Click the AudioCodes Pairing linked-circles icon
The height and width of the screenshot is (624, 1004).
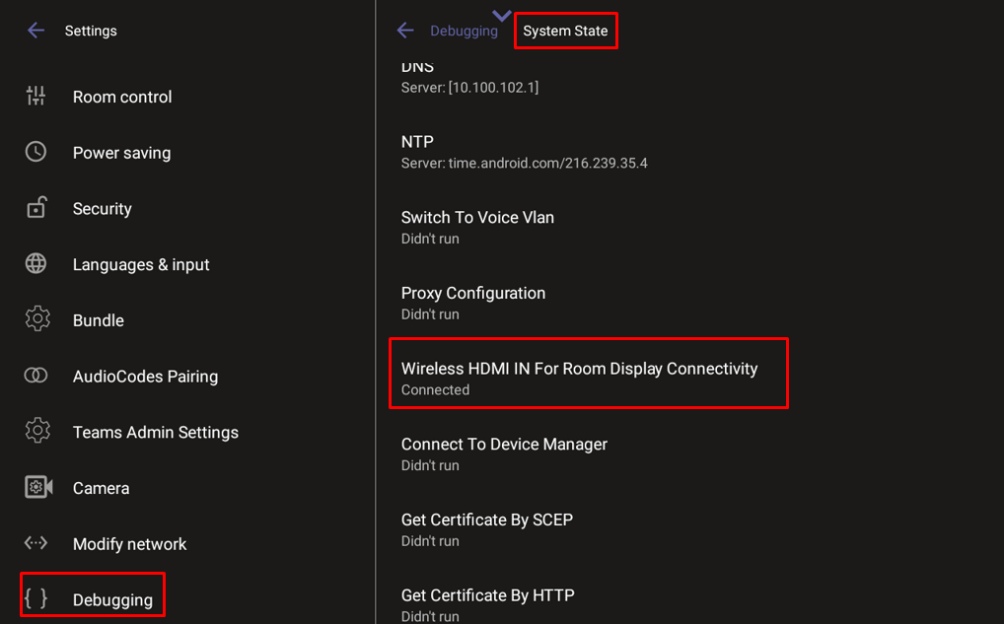click(x=36, y=376)
